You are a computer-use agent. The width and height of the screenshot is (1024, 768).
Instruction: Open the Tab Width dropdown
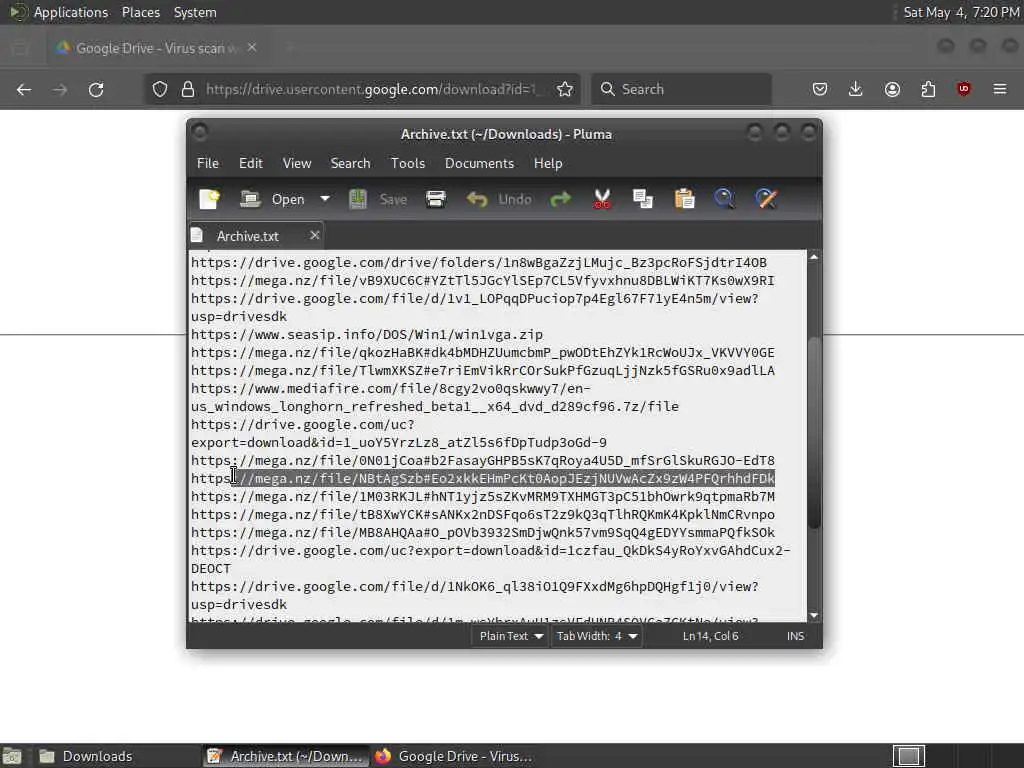pos(596,636)
